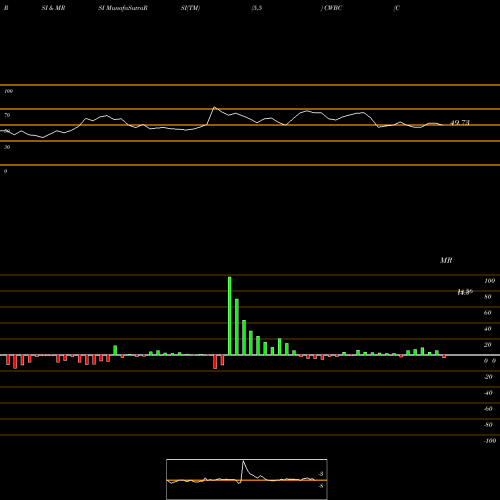Click the -40 label on MR axis
Image resolution: width=500 pixels, height=500 pixels.
(x=488, y=393)
